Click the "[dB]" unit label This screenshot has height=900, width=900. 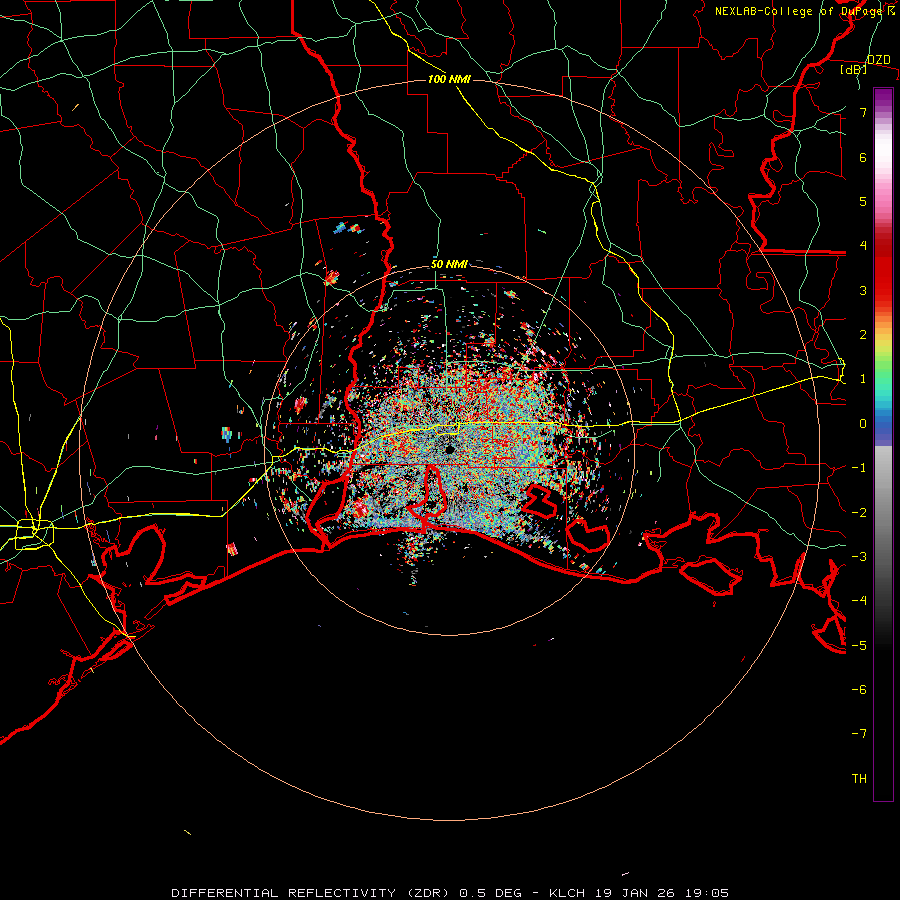853,70
